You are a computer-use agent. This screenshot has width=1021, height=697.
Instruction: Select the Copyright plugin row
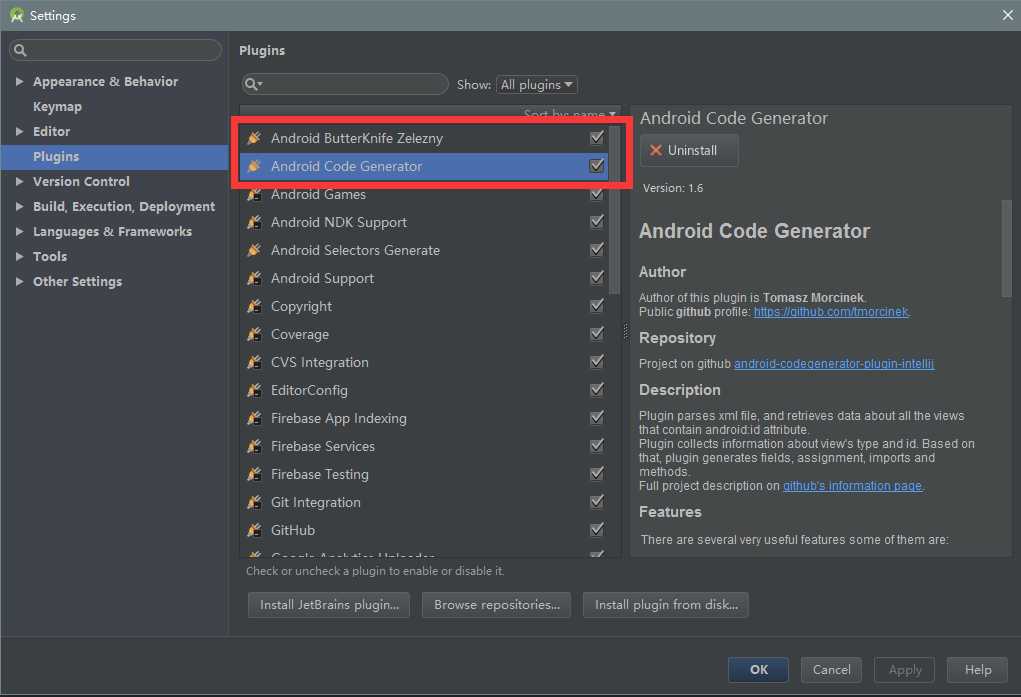pos(424,306)
